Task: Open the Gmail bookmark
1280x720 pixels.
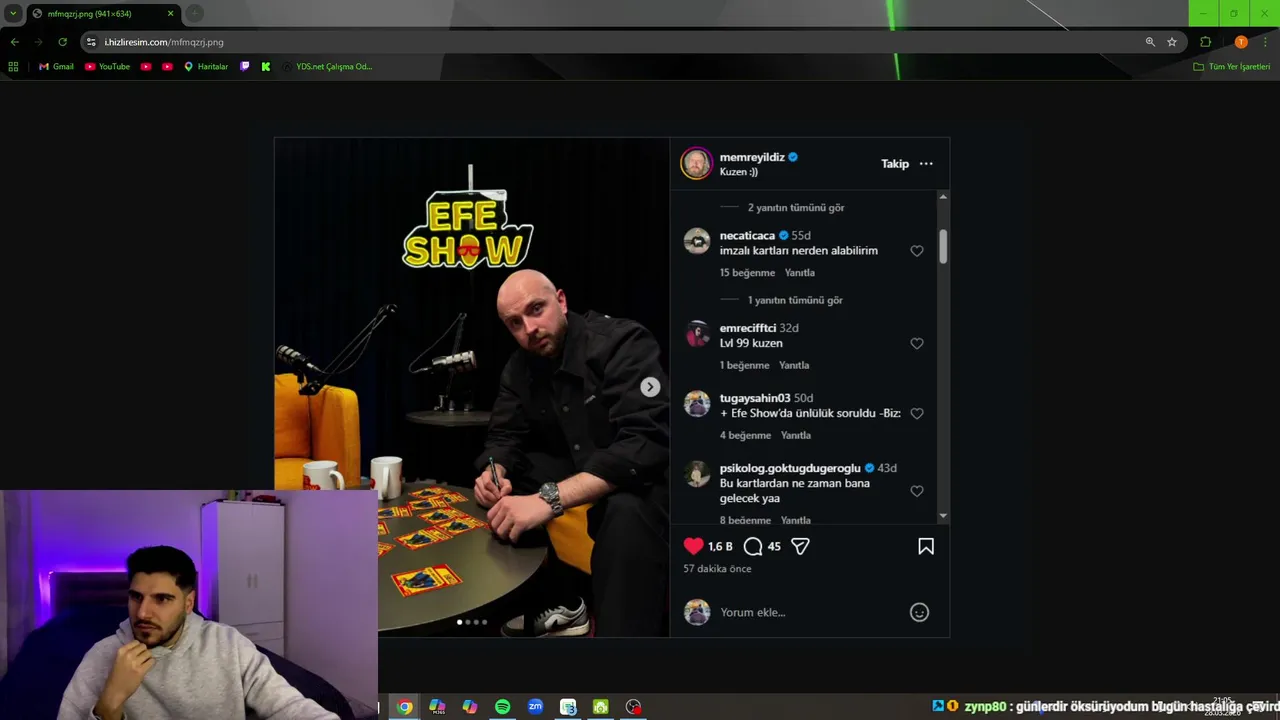Action: [56, 67]
